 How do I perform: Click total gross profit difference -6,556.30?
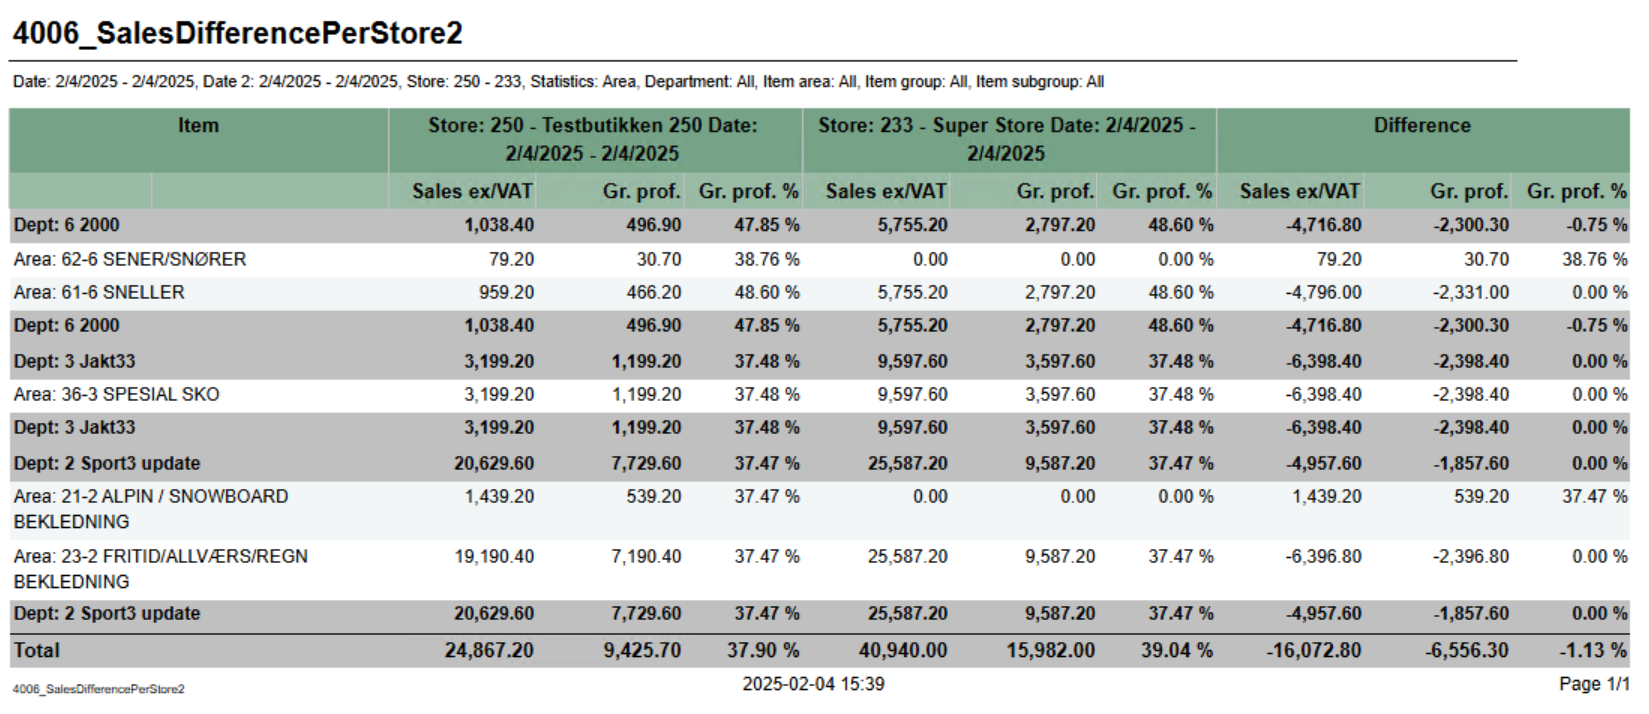coord(1467,650)
